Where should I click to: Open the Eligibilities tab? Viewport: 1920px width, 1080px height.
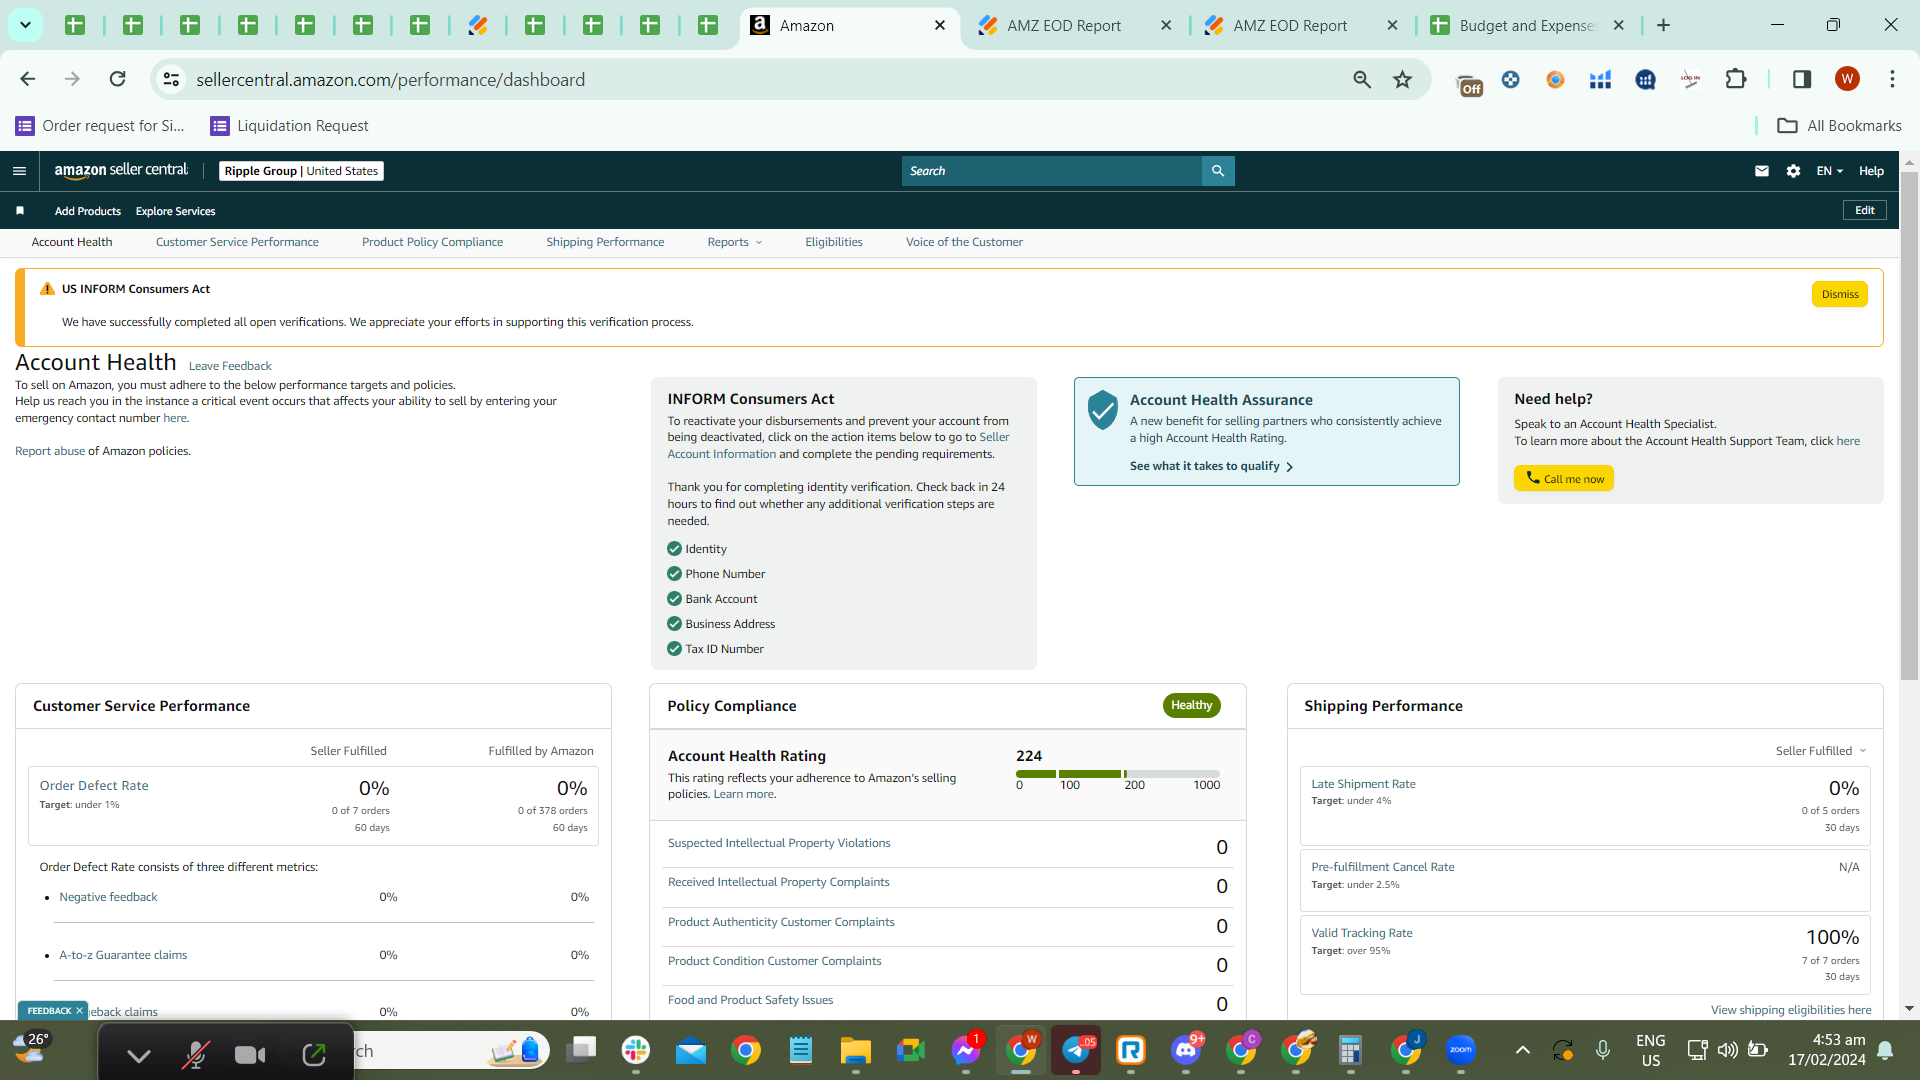tap(834, 242)
